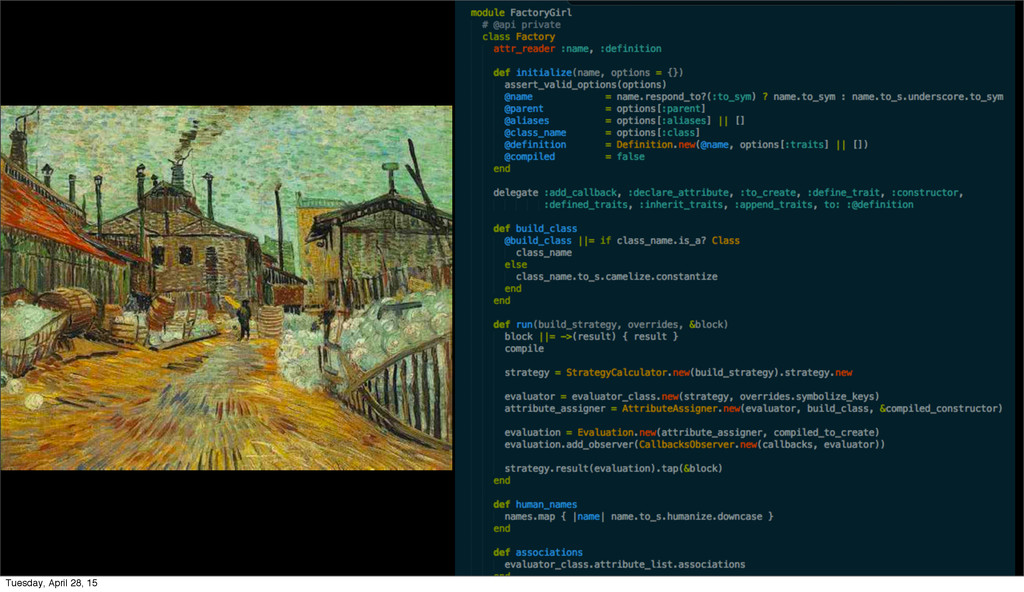Click the 'Tuesday, April 28, 15' date text
The width and height of the screenshot is (1024, 592).
pos(52,583)
